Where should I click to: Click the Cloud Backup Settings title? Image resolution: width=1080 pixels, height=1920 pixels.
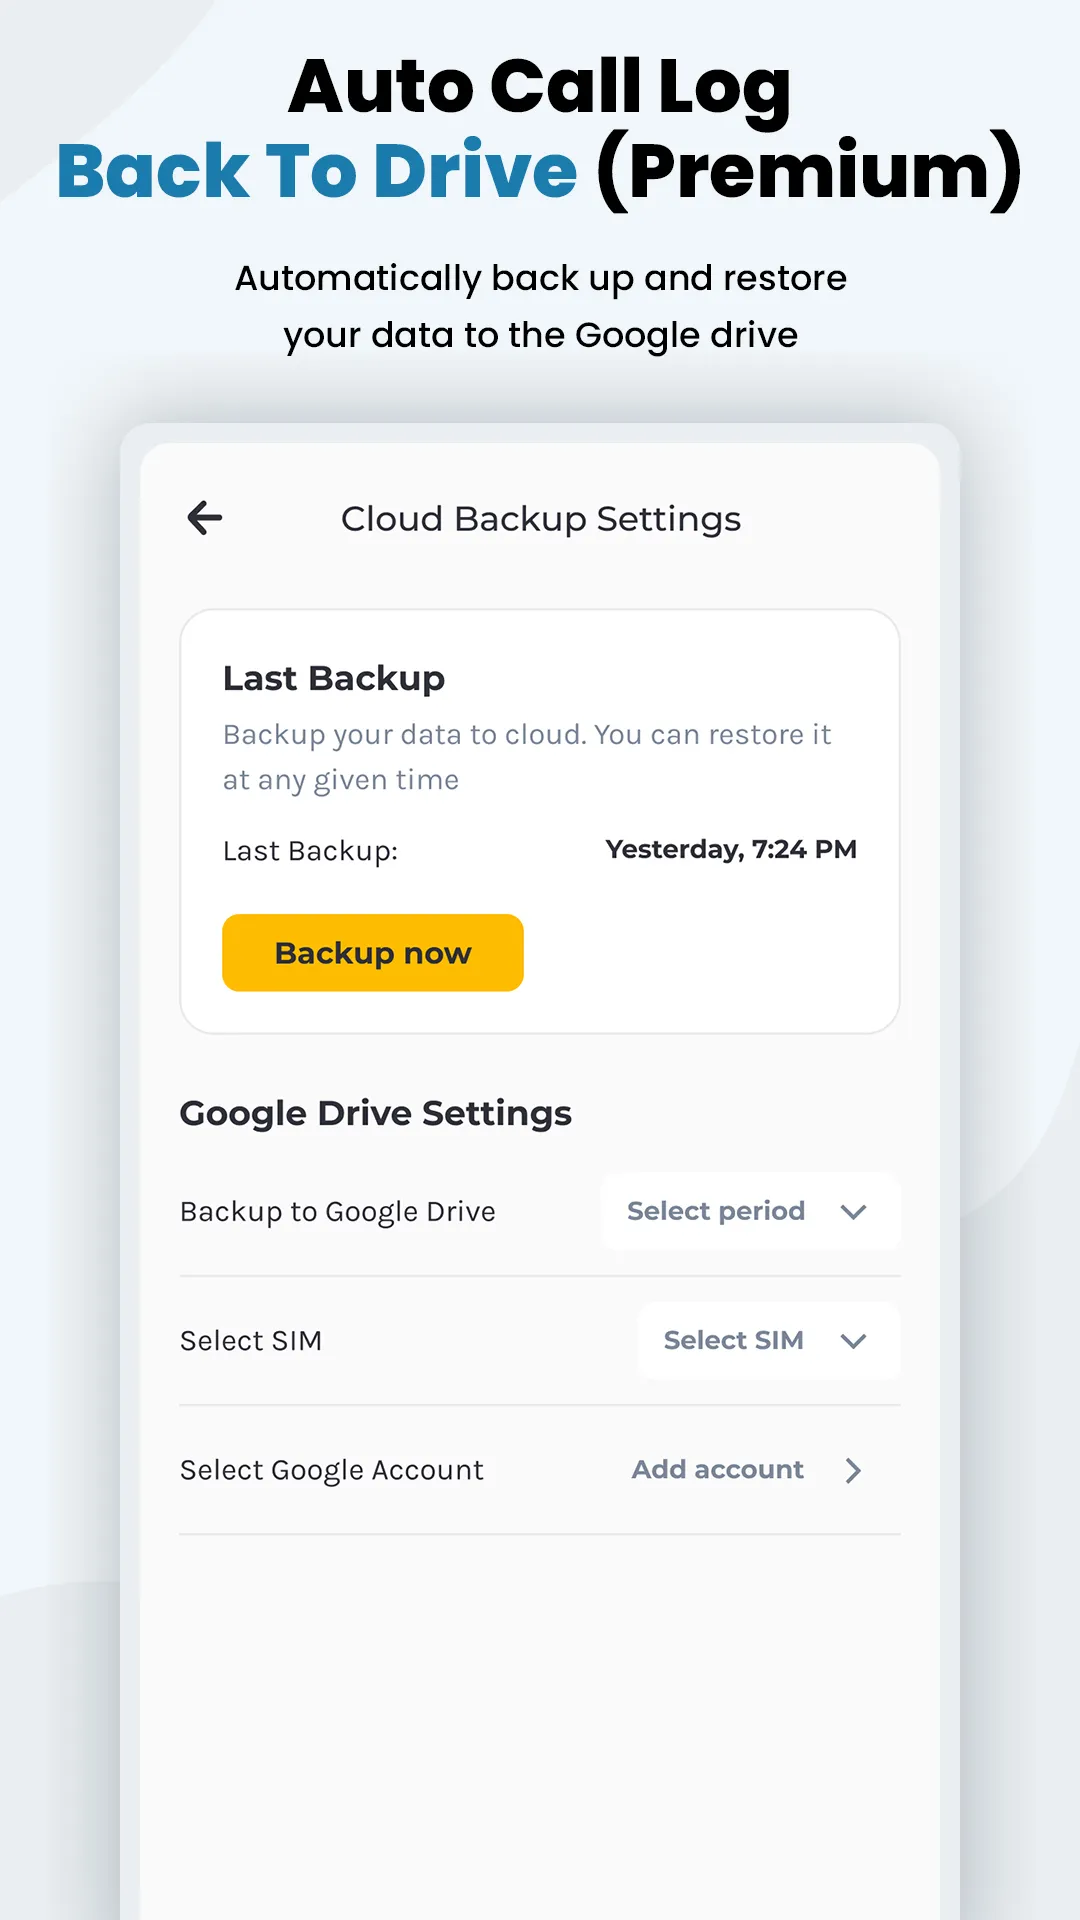[x=541, y=519]
